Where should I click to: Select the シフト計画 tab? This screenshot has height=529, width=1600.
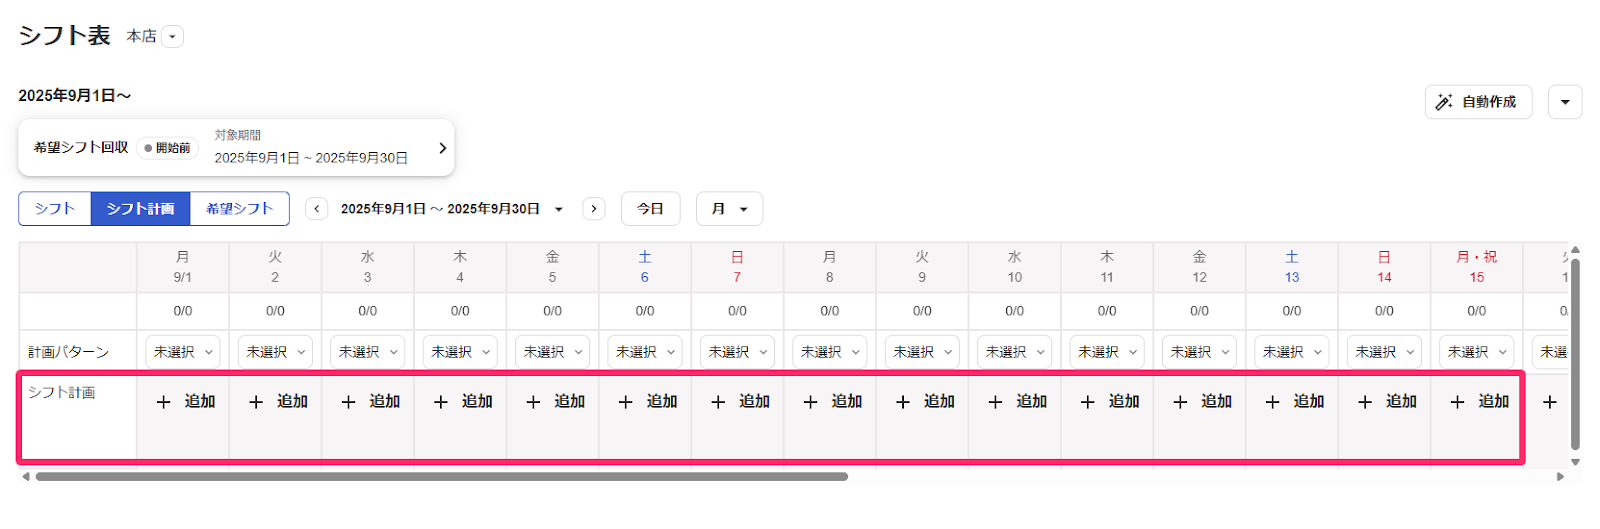point(141,209)
